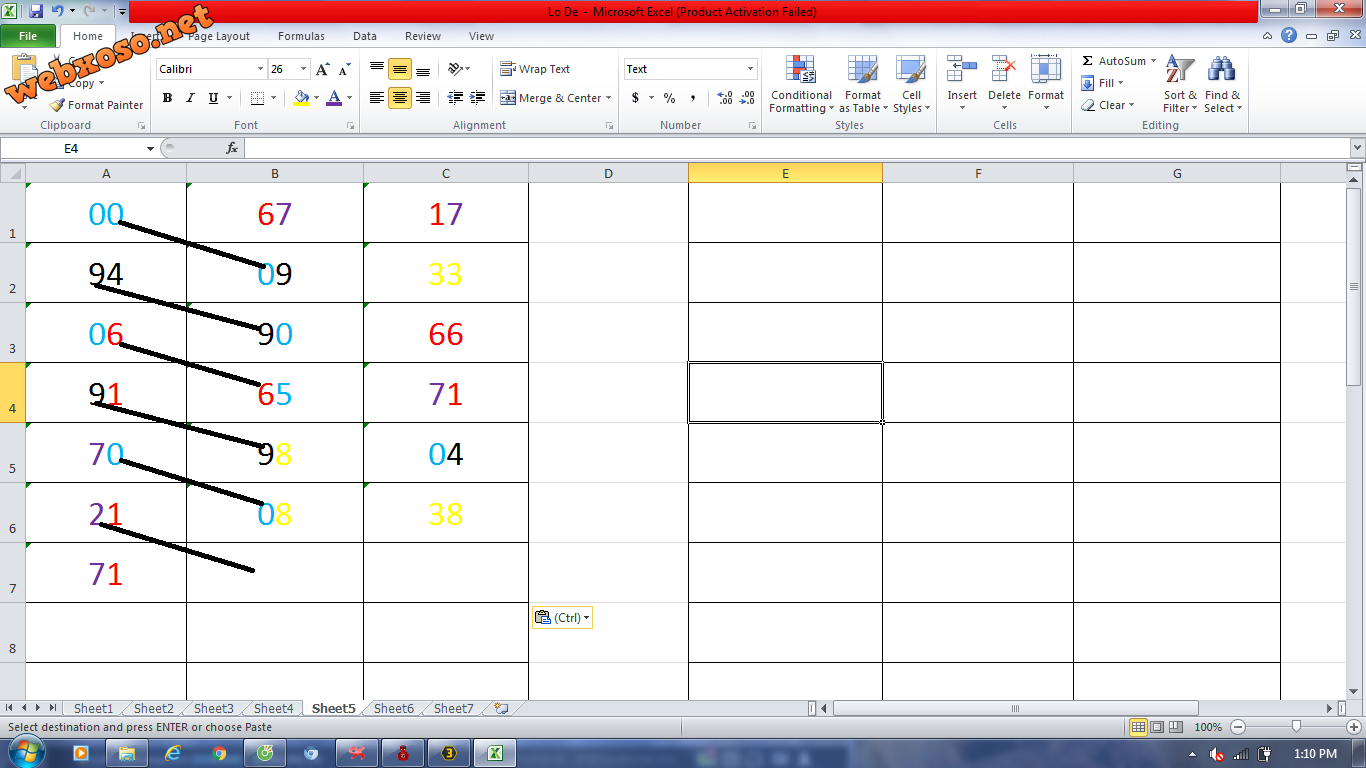Screen dimensions: 1366x768
Task: Open Sheet6 tab
Action: coord(393,708)
